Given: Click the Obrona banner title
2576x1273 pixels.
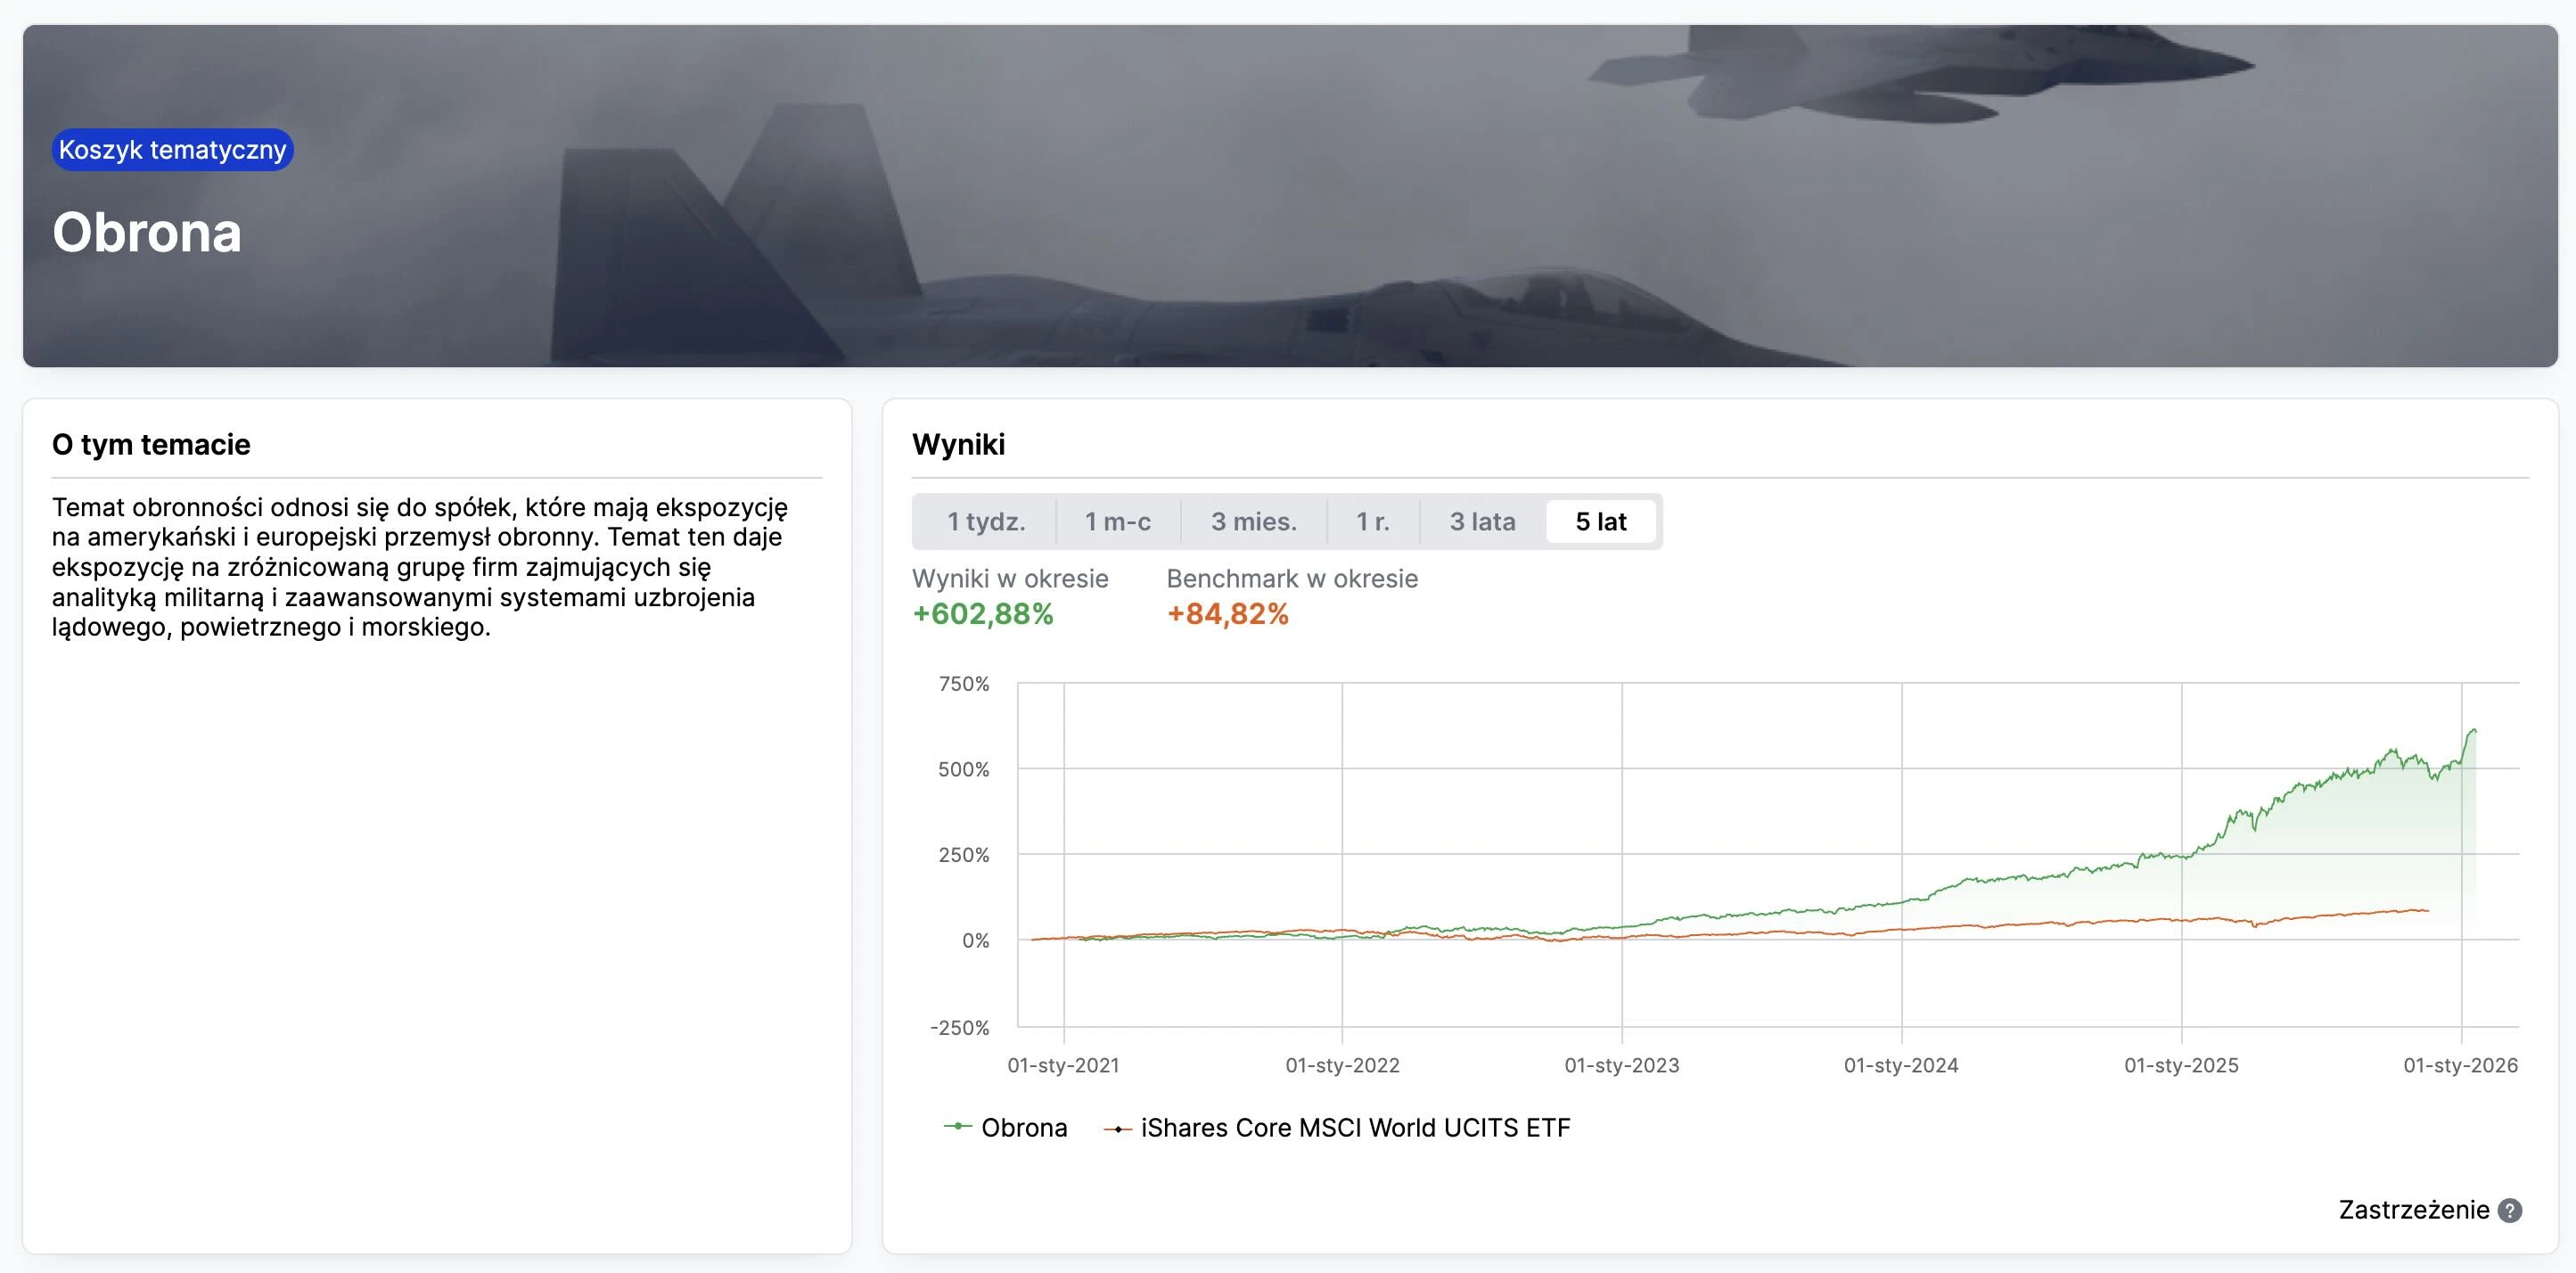Looking at the screenshot, I should 147,232.
